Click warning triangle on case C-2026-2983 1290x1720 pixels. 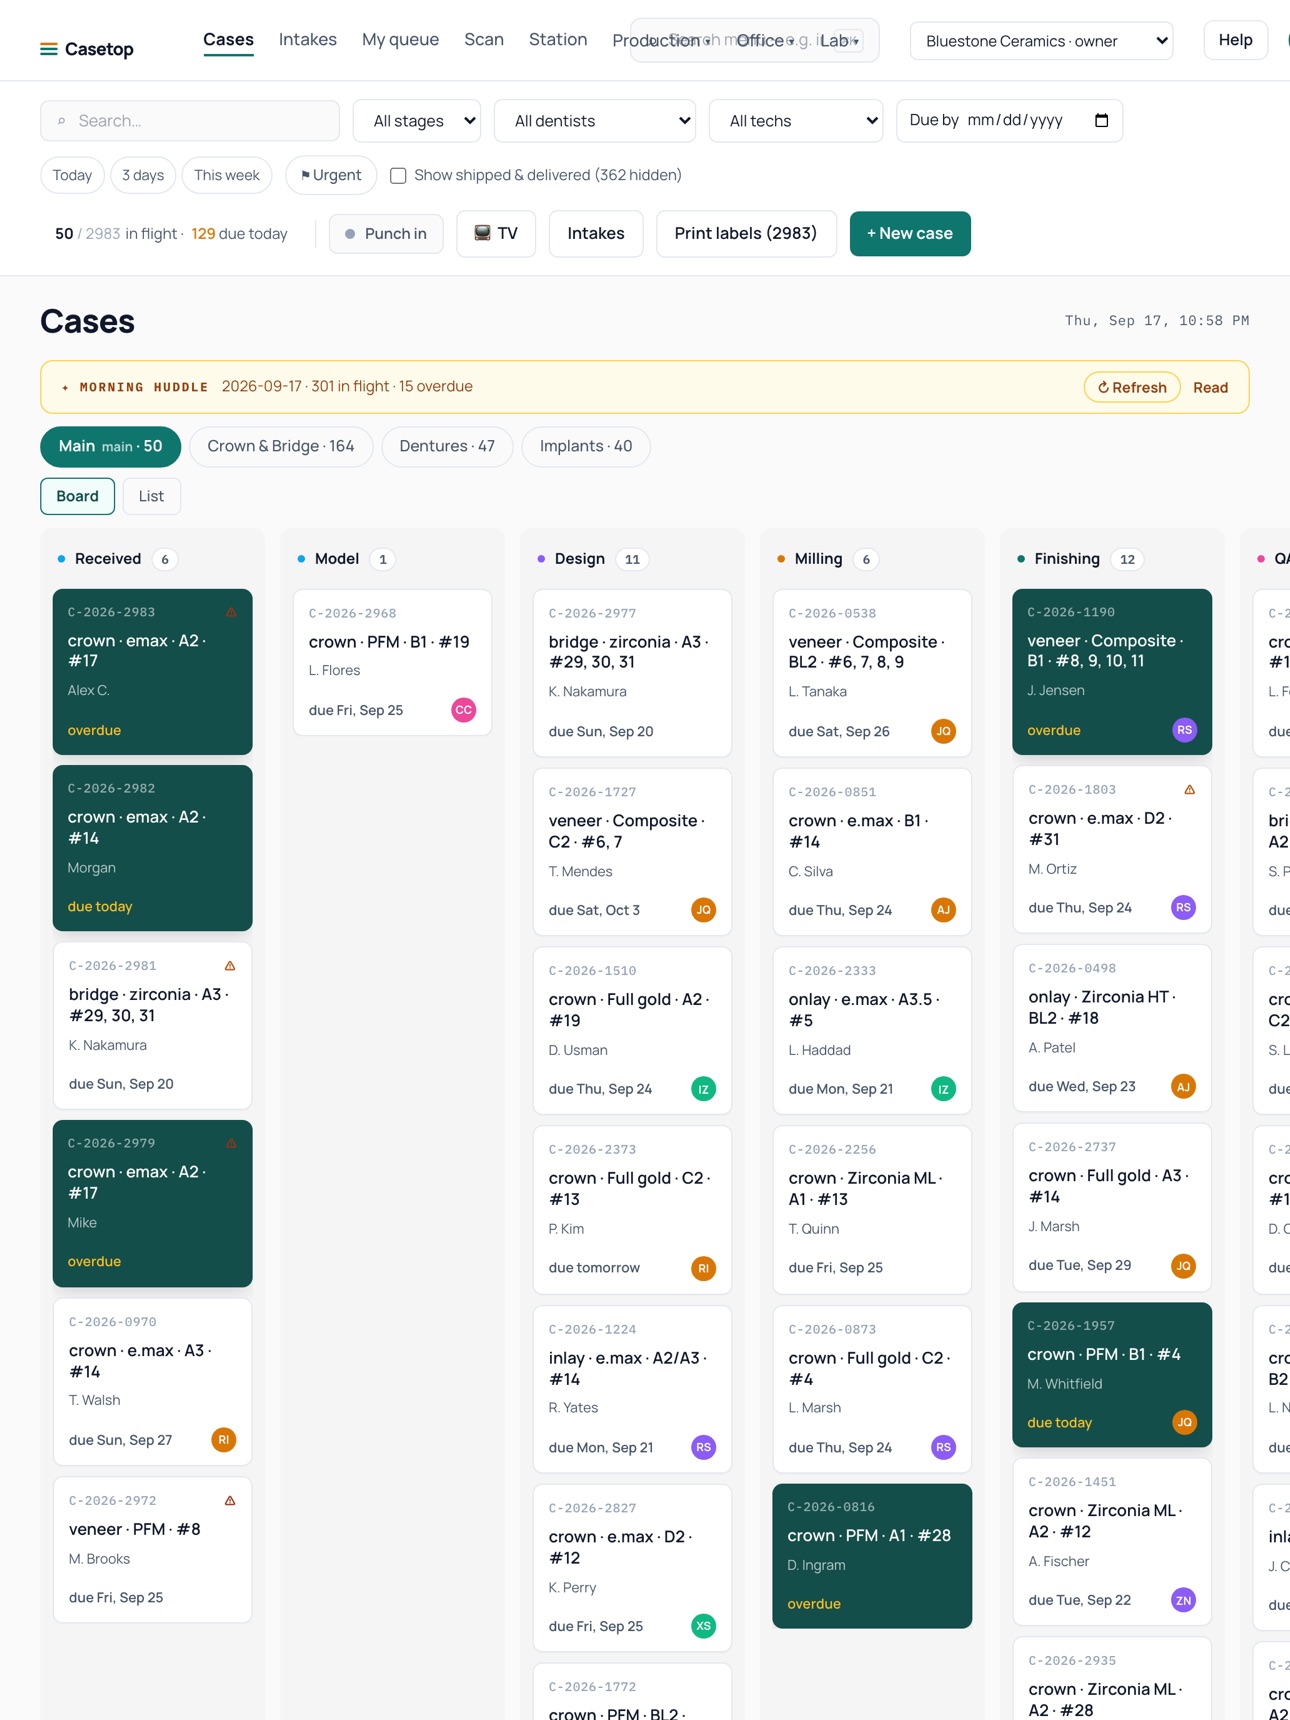click(231, 612)
